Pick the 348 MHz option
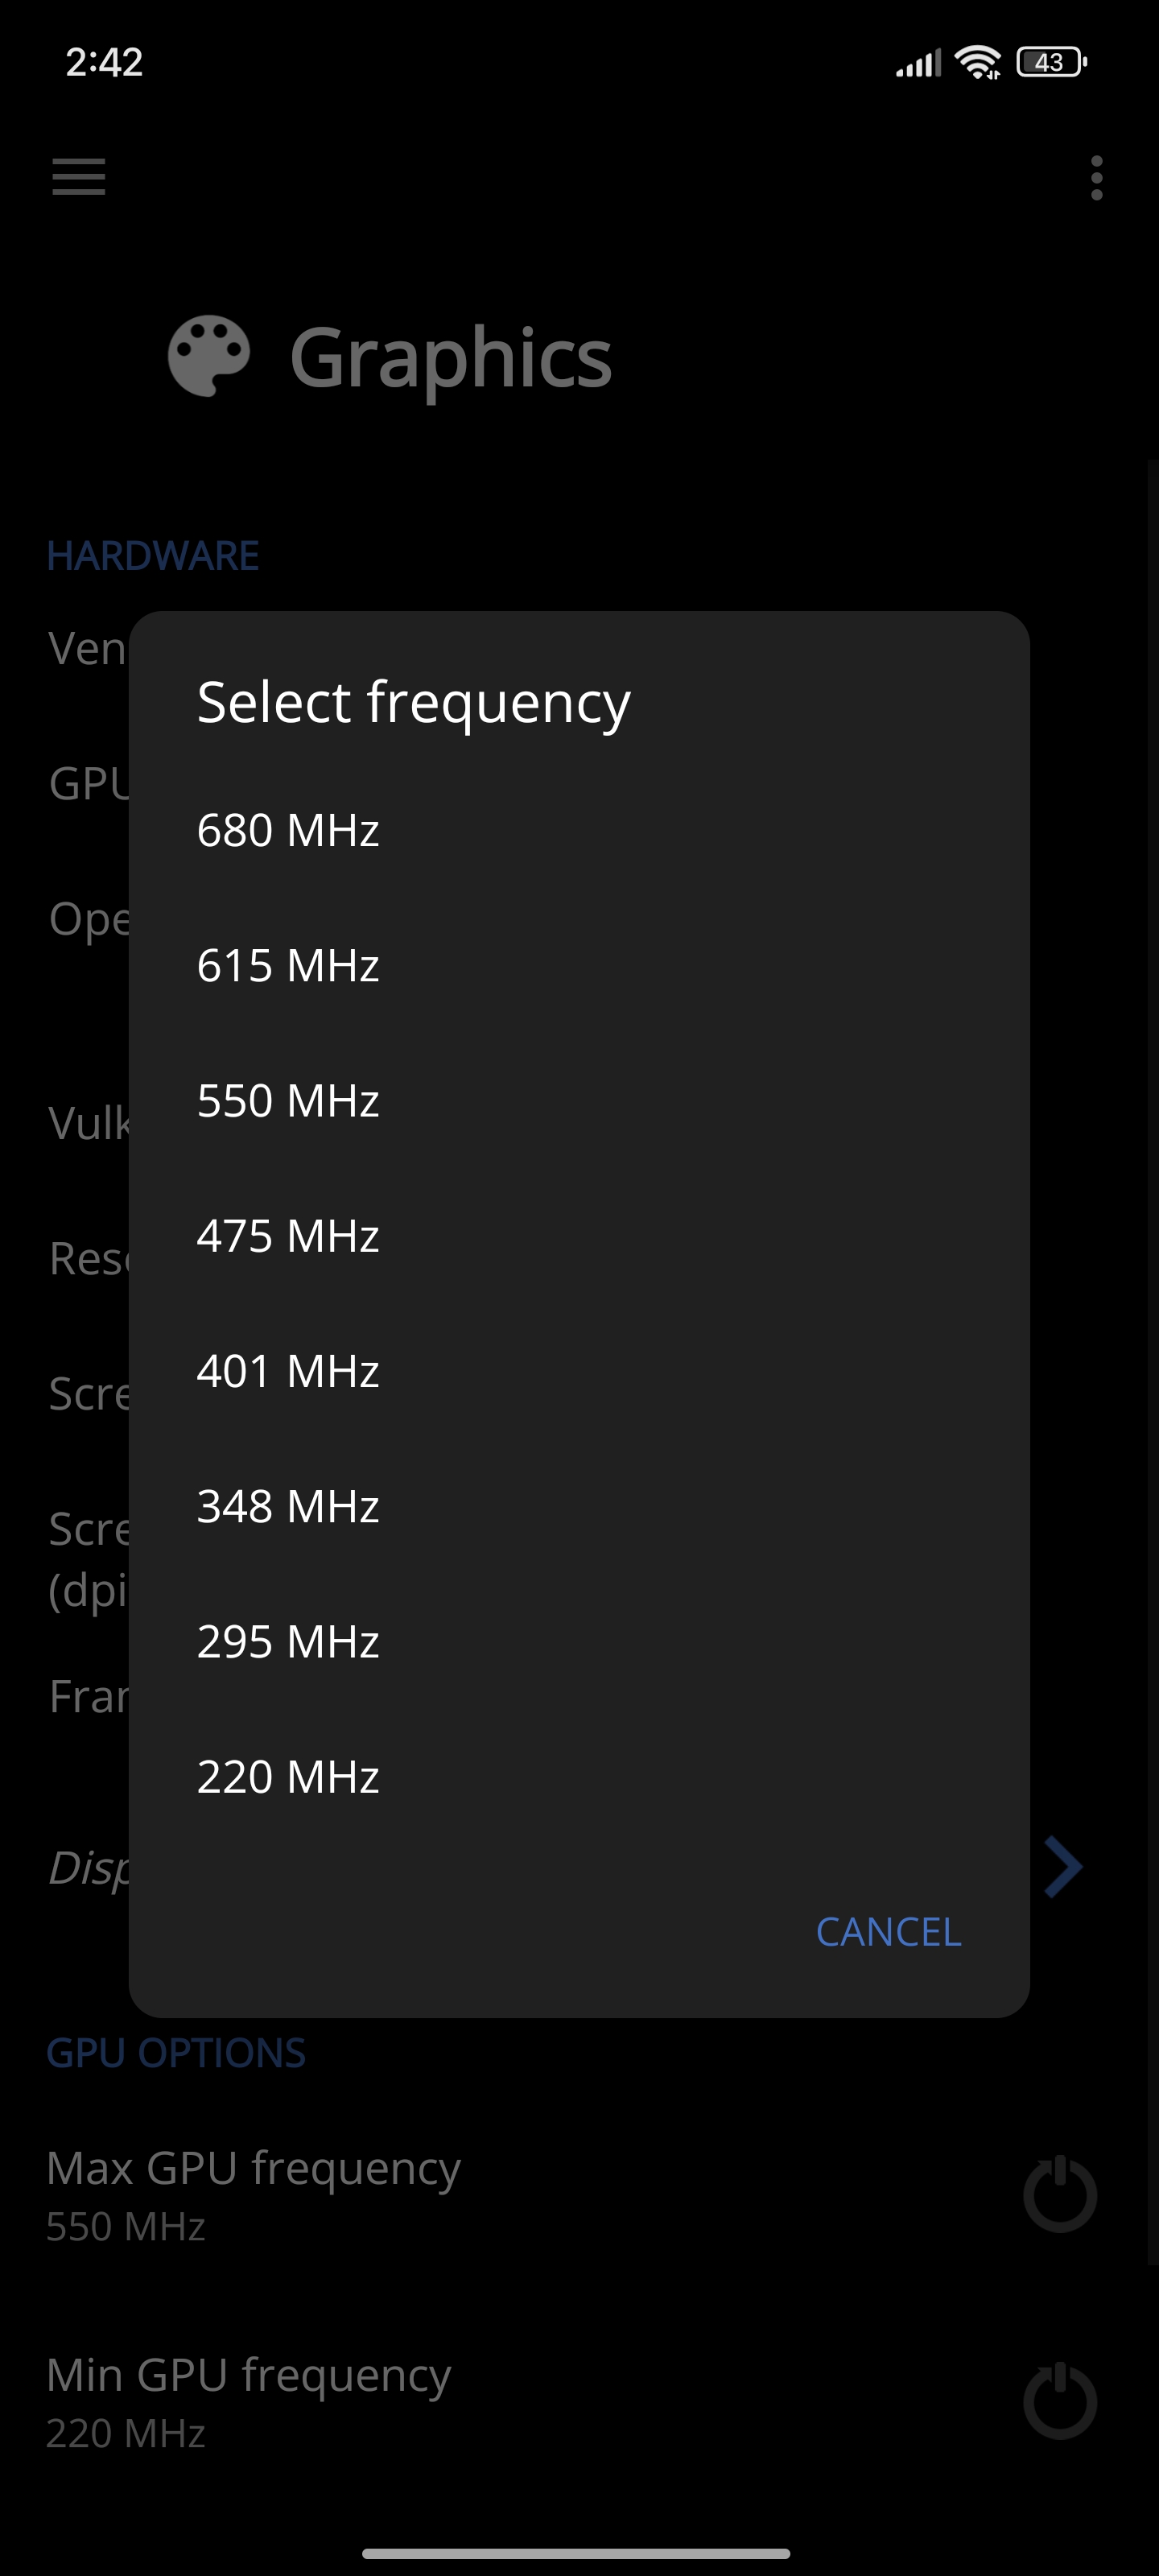Image resolution: width=1159 pixels, height=2576 pixels. click(x=579, y=1506)
